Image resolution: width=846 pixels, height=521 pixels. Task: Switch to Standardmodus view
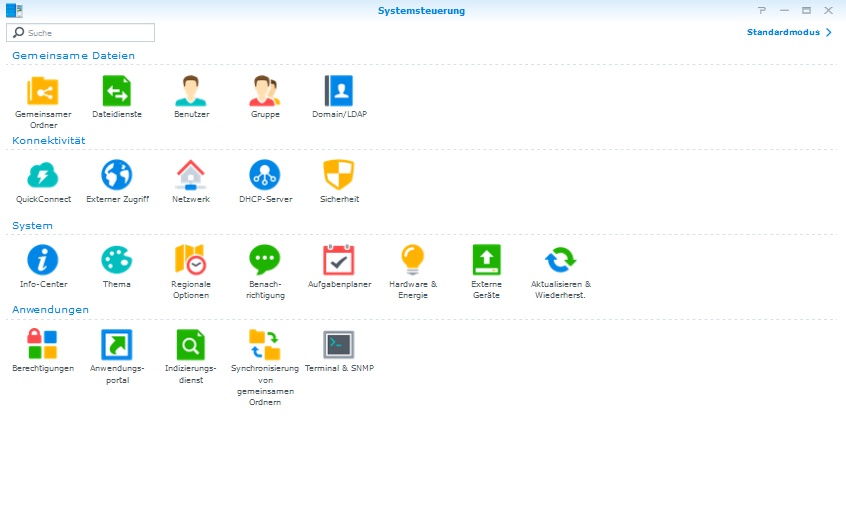tap(789, 33)
